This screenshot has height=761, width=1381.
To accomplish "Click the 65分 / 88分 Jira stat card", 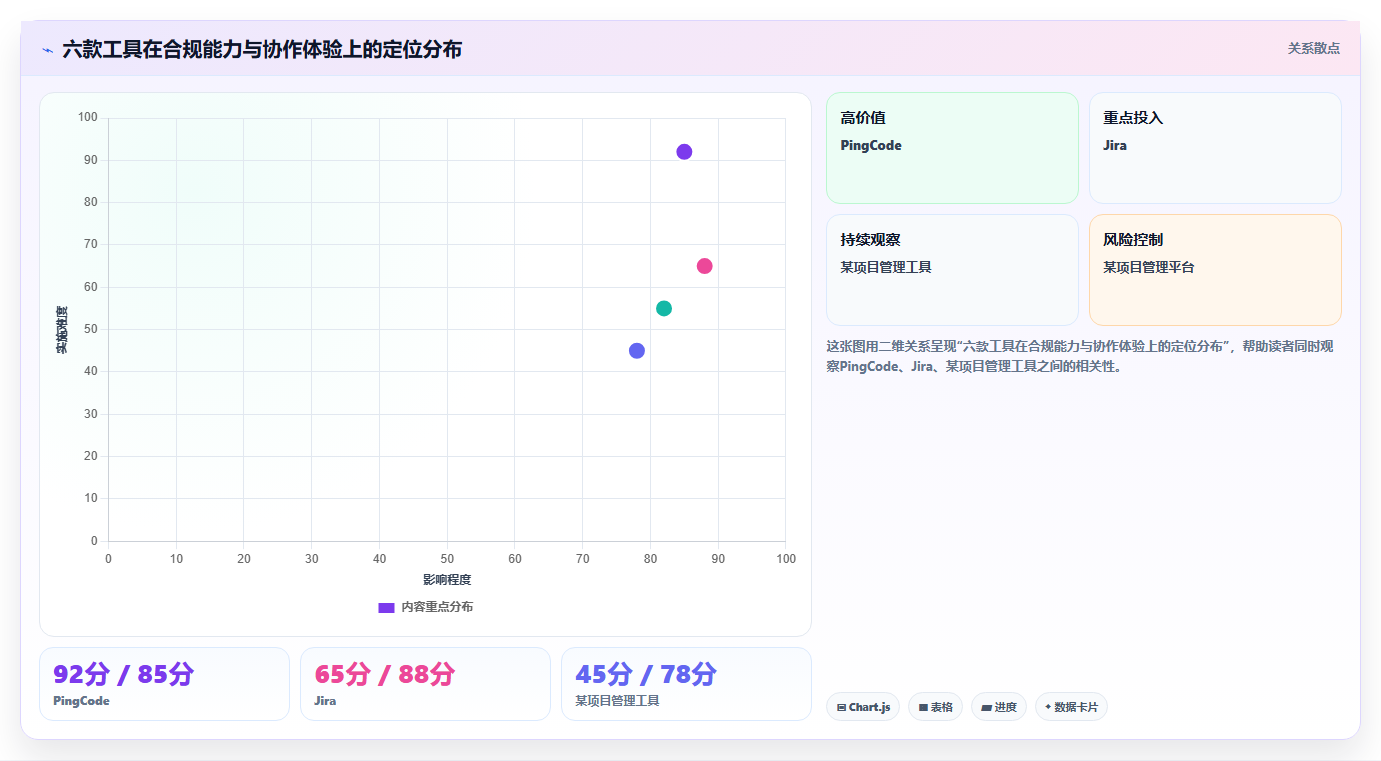I will [x=425, y=684].
